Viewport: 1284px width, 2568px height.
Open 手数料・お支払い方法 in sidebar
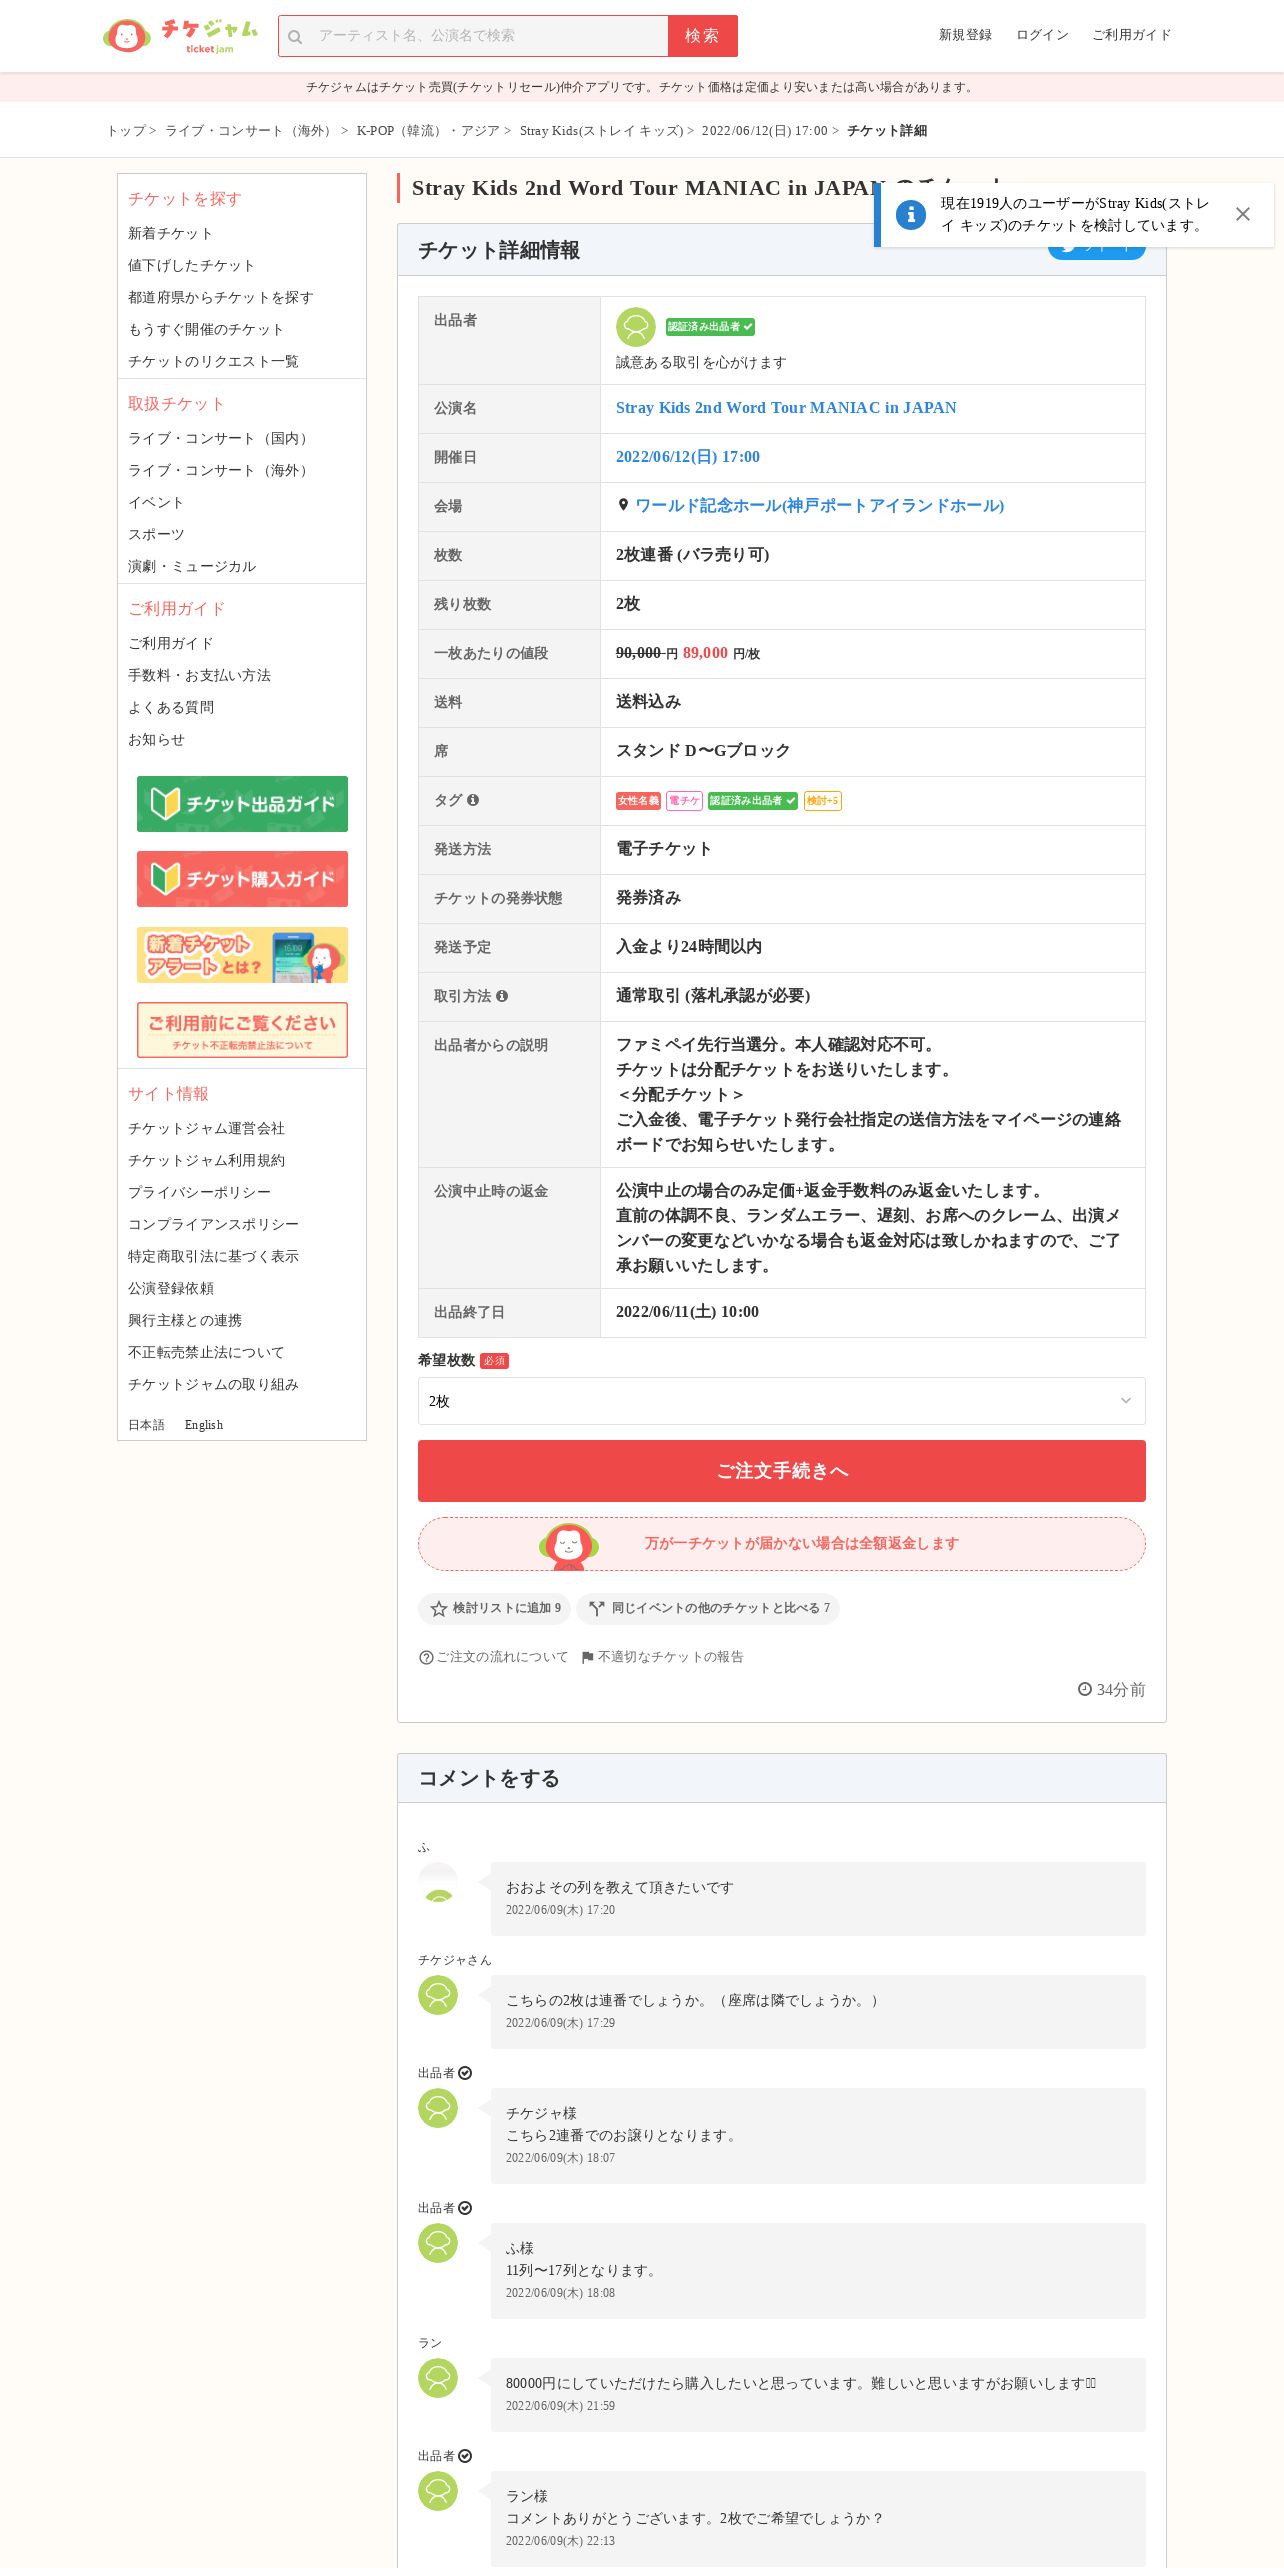click(199, 675)
